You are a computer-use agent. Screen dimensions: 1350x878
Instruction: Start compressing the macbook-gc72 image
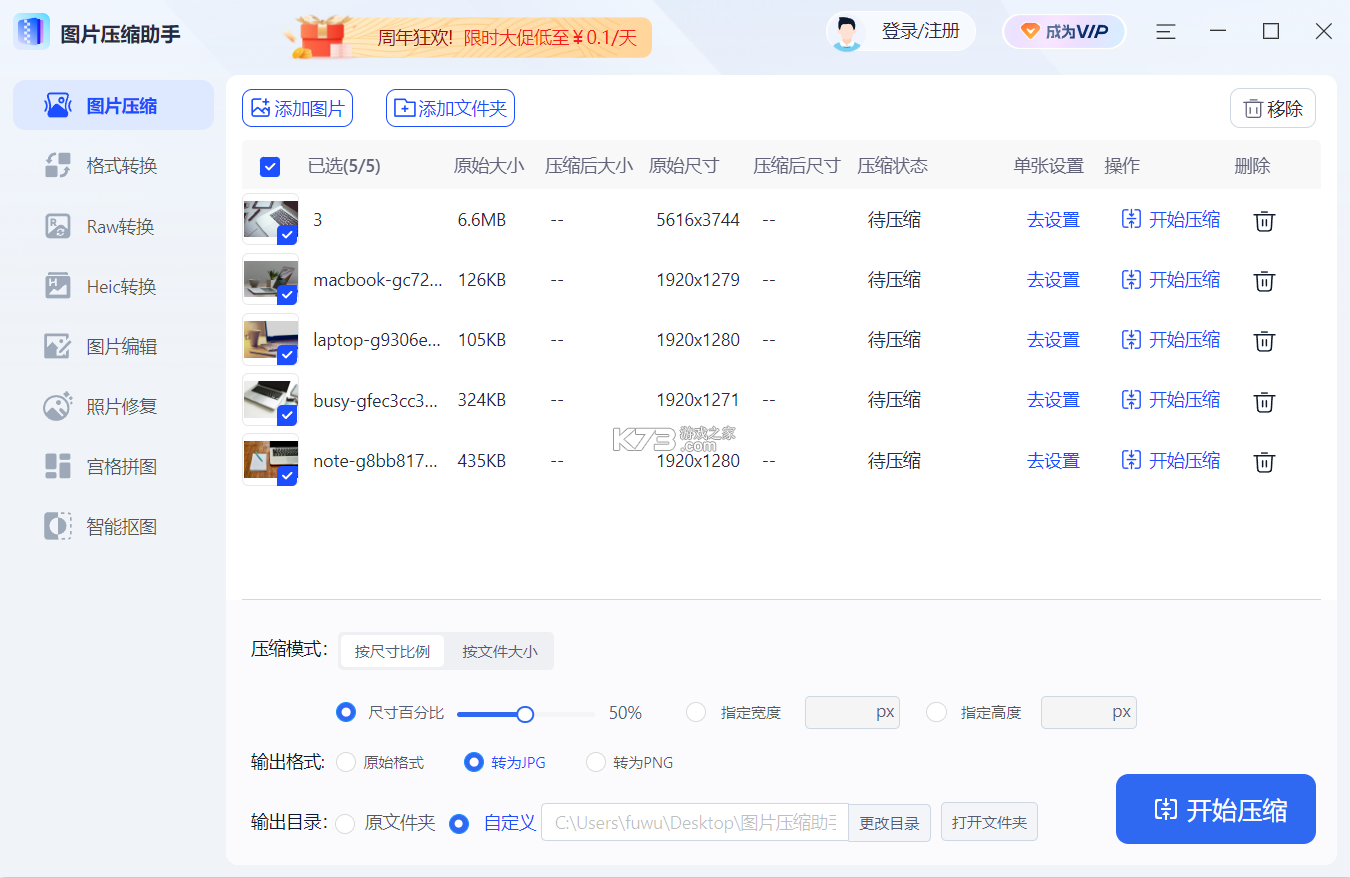tap(1171, 280)
